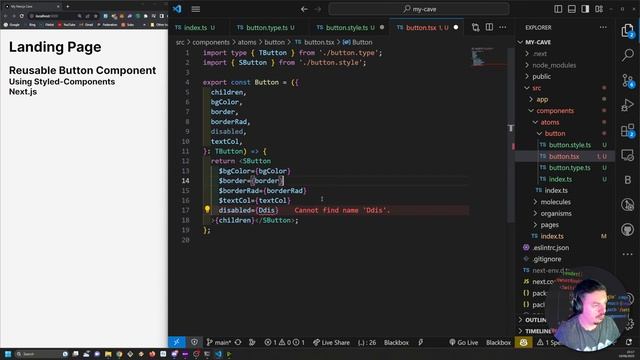Open notifications bell in status bar
Screen dimensions: 640x360
point(629,342)
